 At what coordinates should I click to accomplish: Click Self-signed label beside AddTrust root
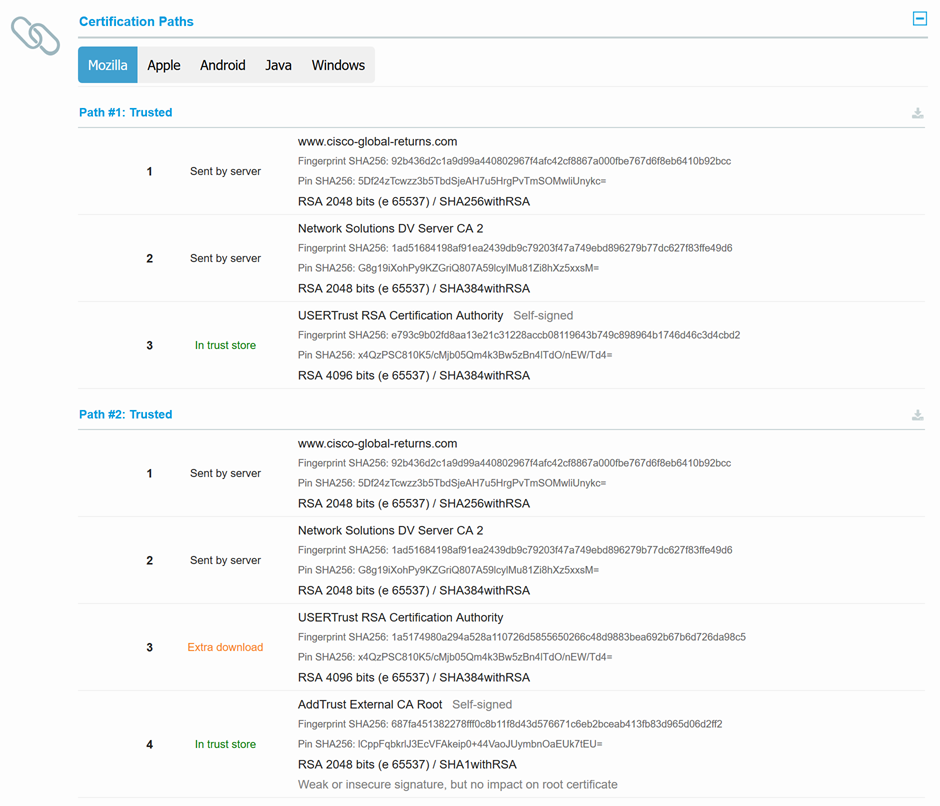pos(482,704)
